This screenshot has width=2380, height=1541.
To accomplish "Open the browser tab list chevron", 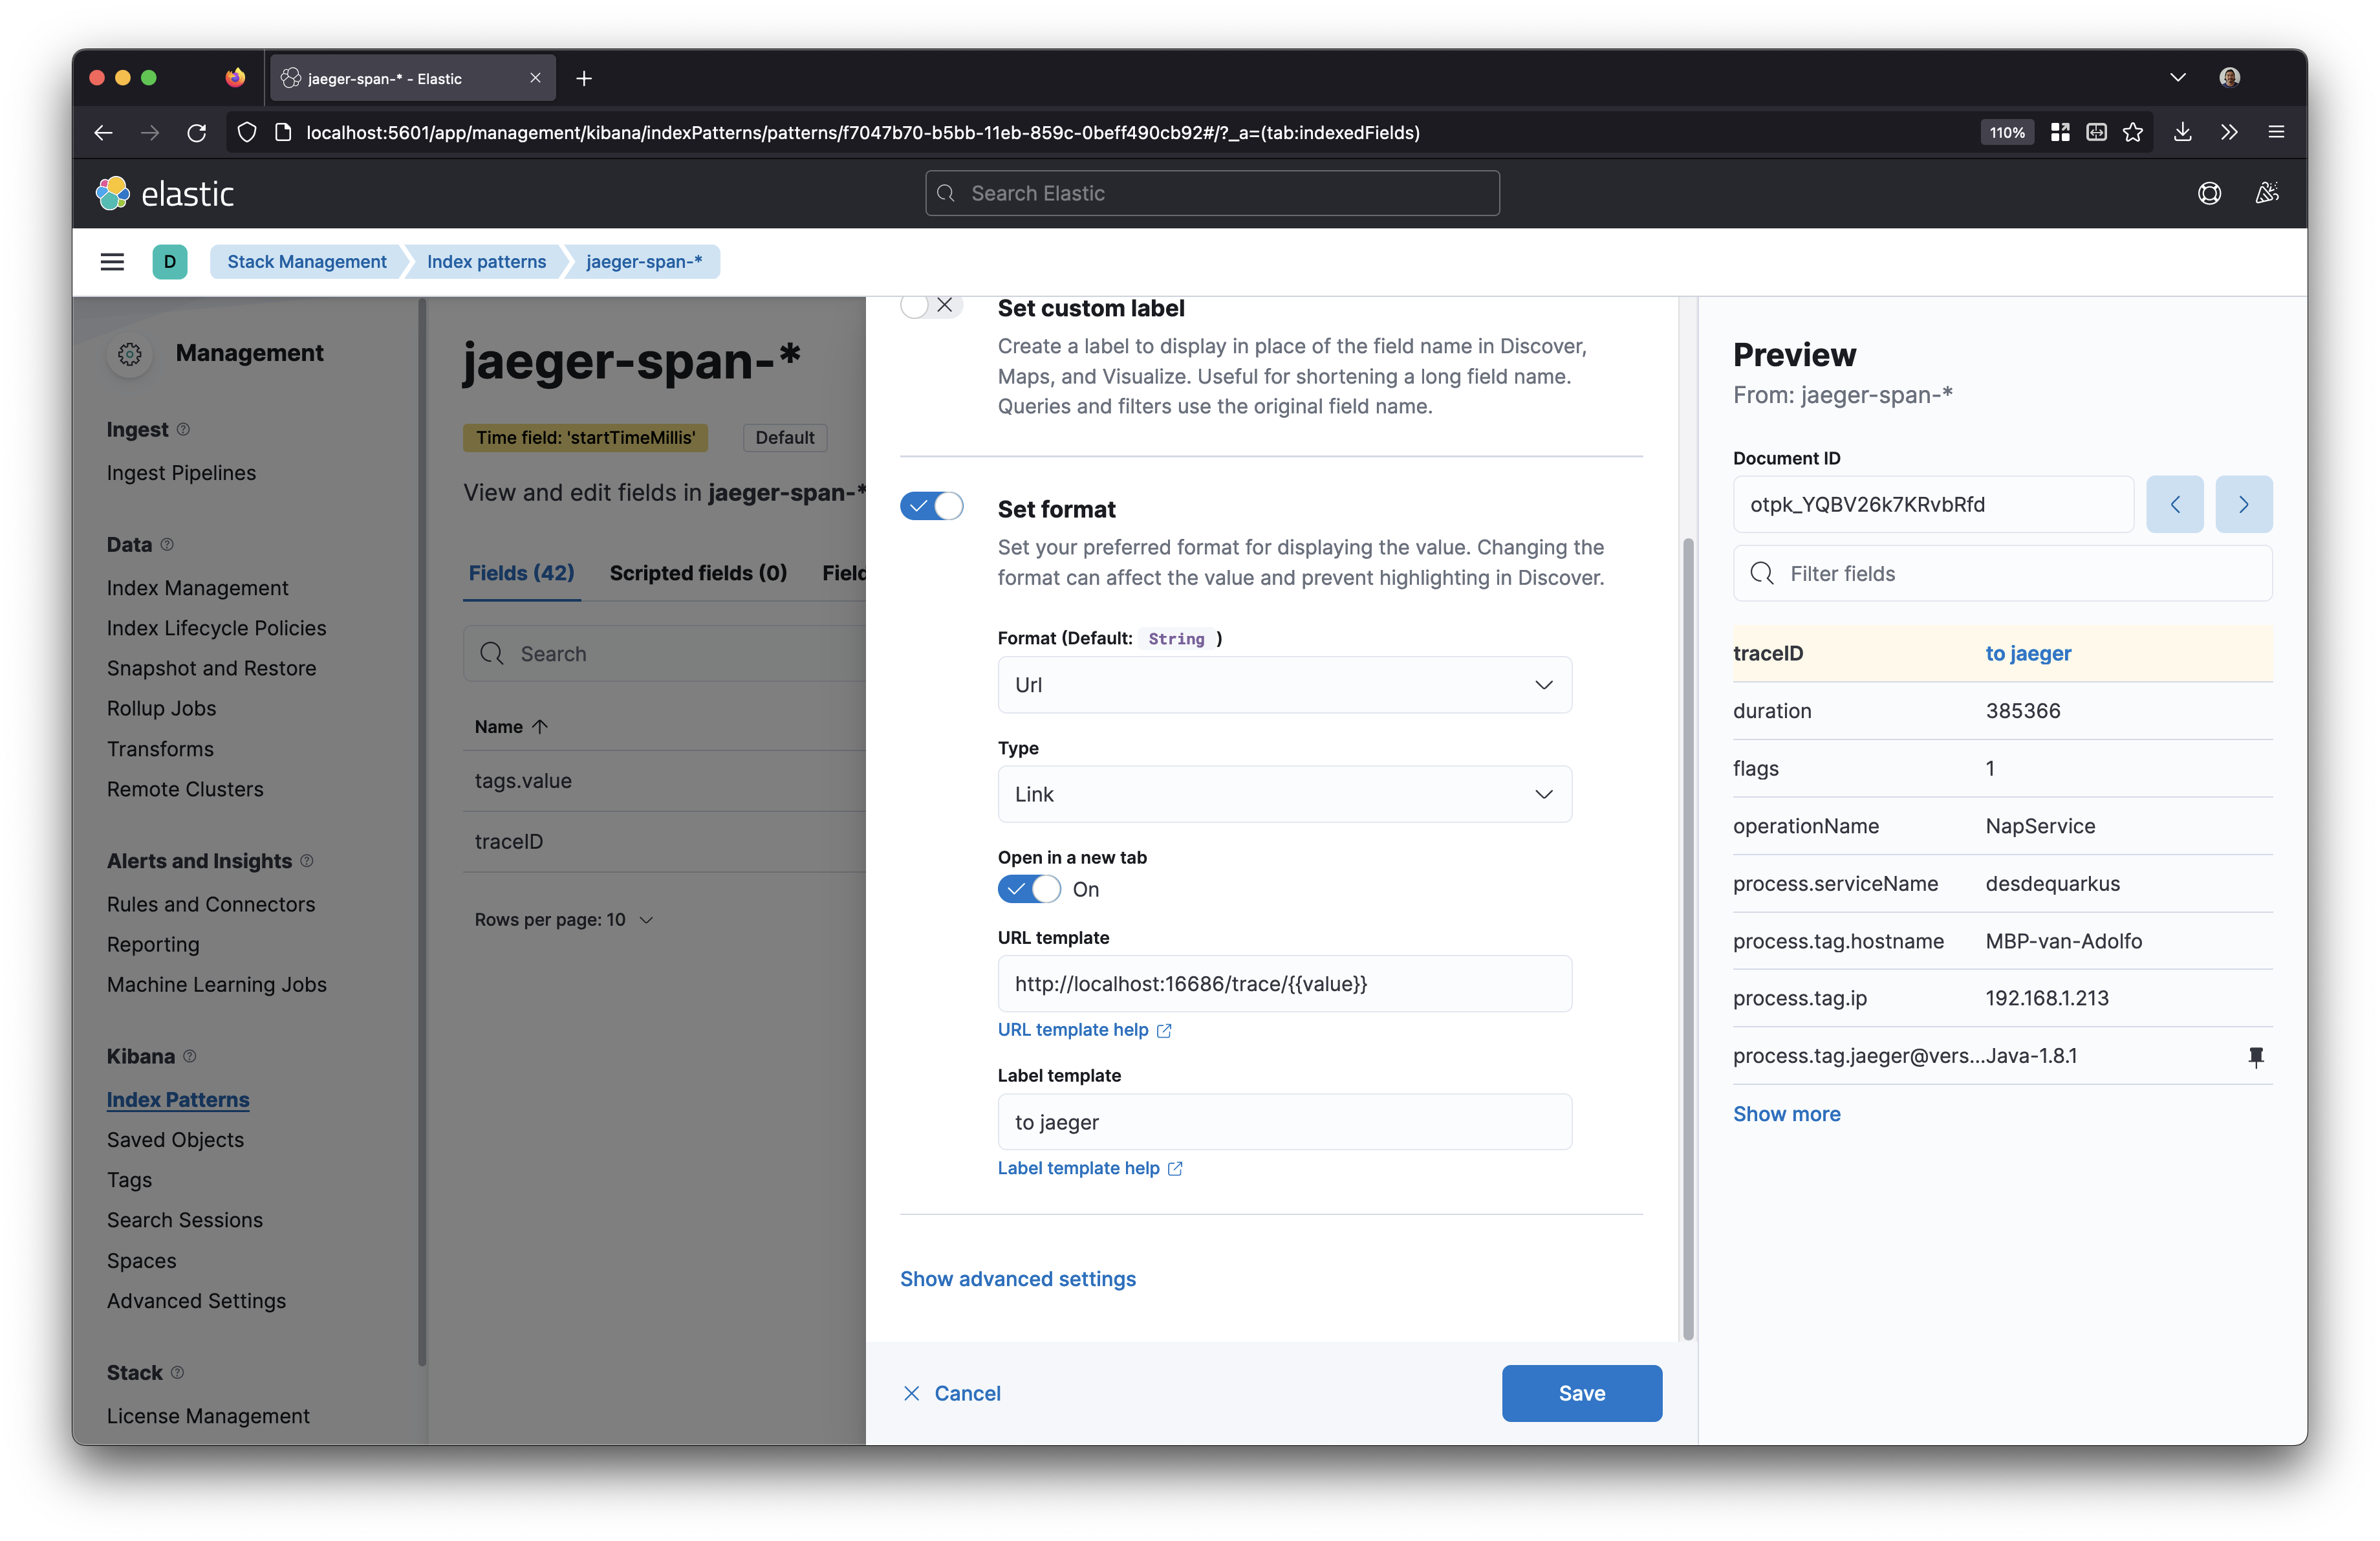I will [2177, 78].
